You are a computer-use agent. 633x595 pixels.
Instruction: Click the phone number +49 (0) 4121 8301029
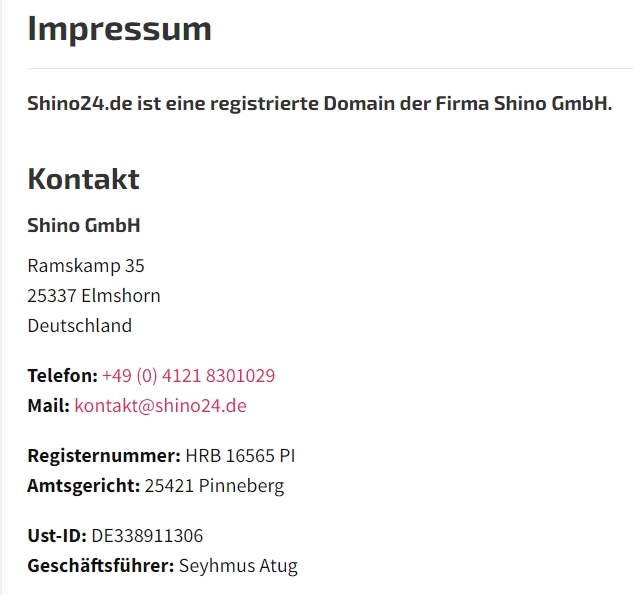coord(189,376)
